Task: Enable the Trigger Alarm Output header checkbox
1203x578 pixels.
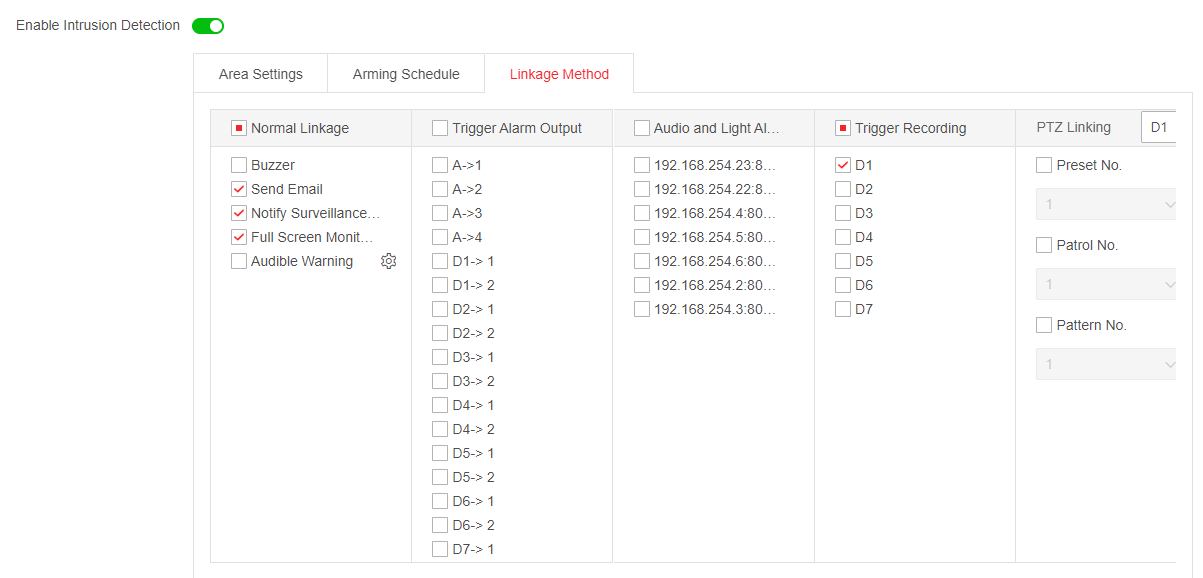Action: coord(440,128)
